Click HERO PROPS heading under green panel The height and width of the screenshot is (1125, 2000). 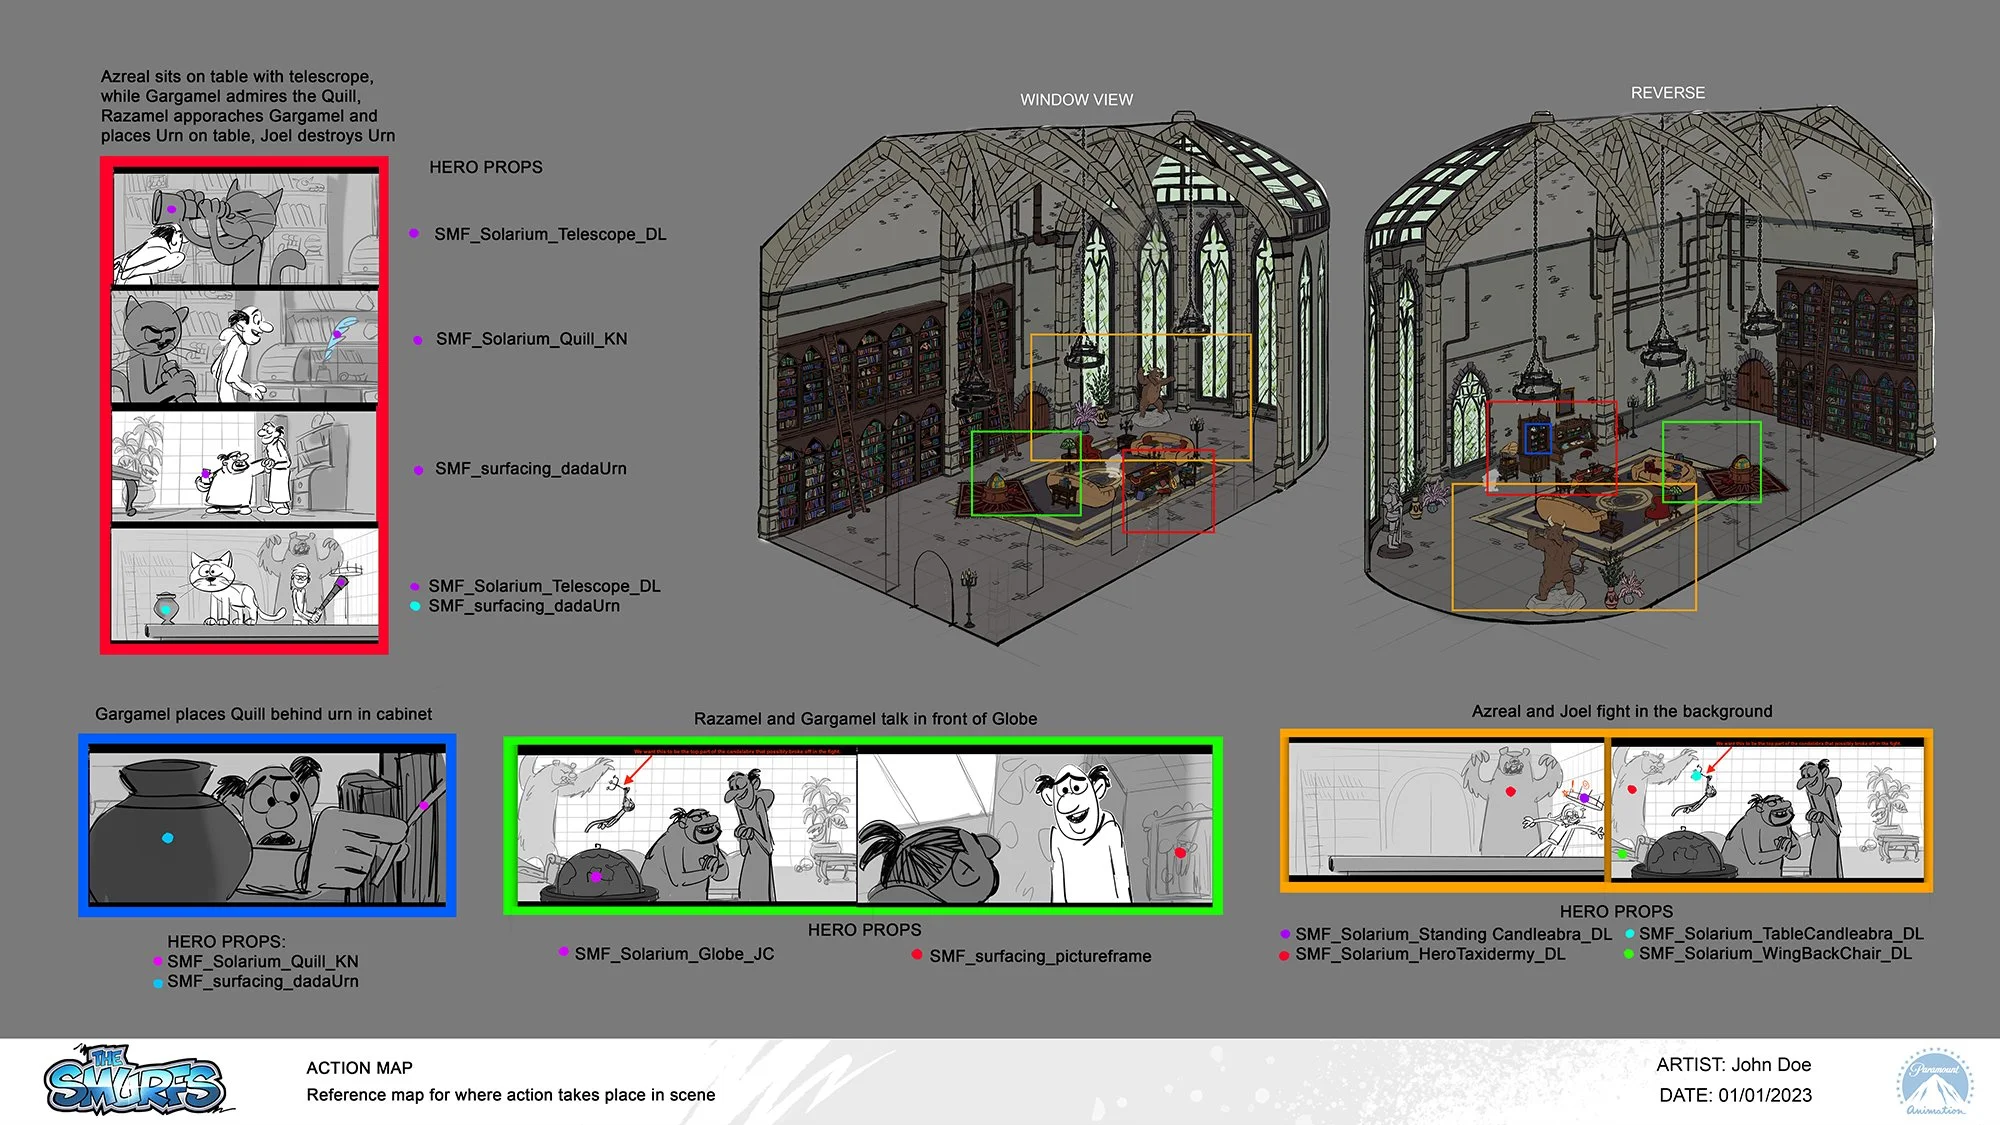tap(865, 931)
